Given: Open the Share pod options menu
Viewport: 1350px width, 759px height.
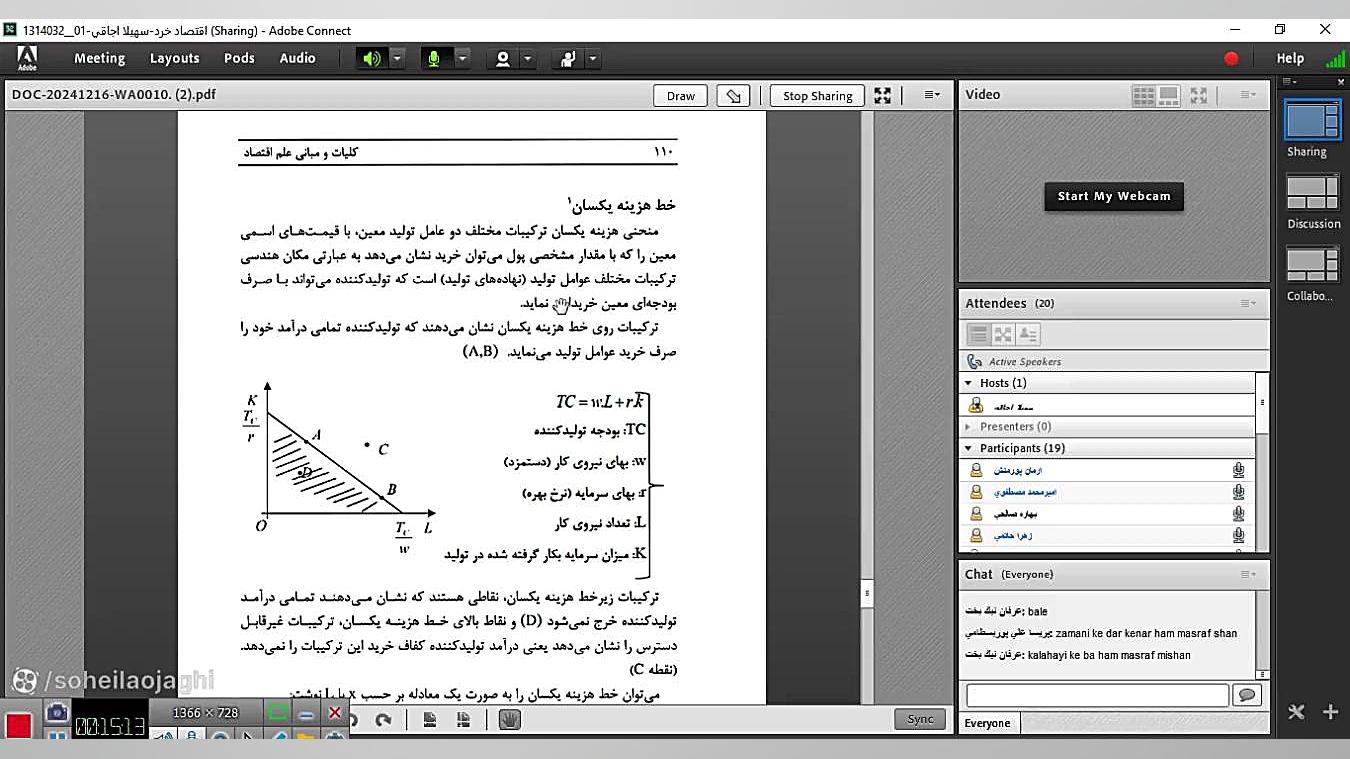Looking at the screenshot, I should point(932,95).
